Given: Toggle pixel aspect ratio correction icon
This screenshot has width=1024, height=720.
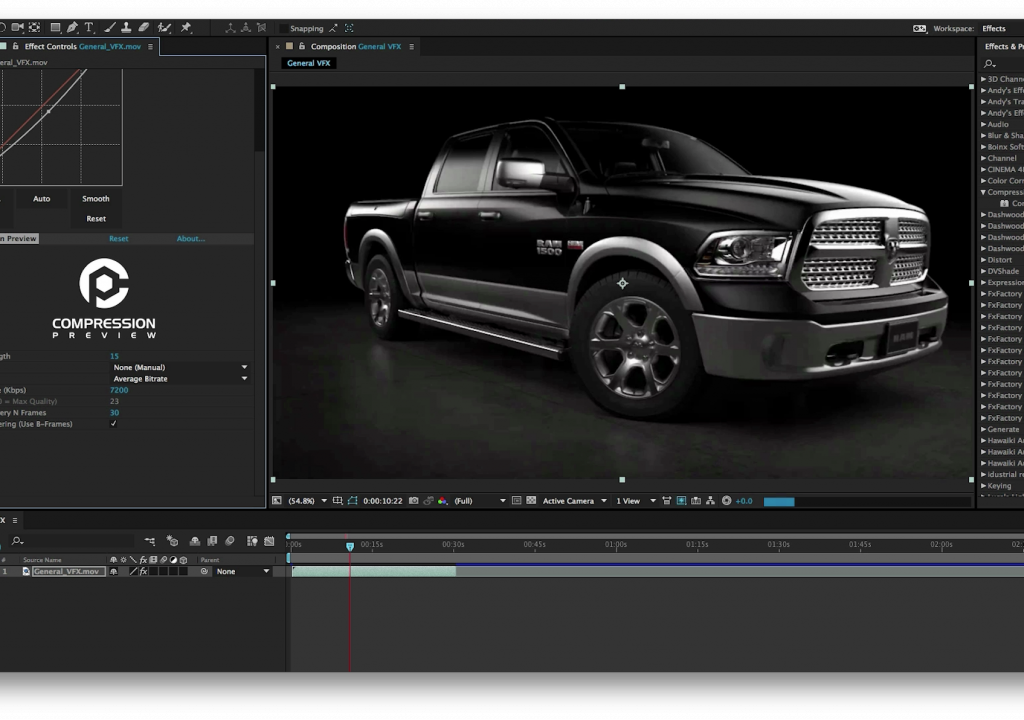Looking at the screenshot, I should tap(667, 500).
